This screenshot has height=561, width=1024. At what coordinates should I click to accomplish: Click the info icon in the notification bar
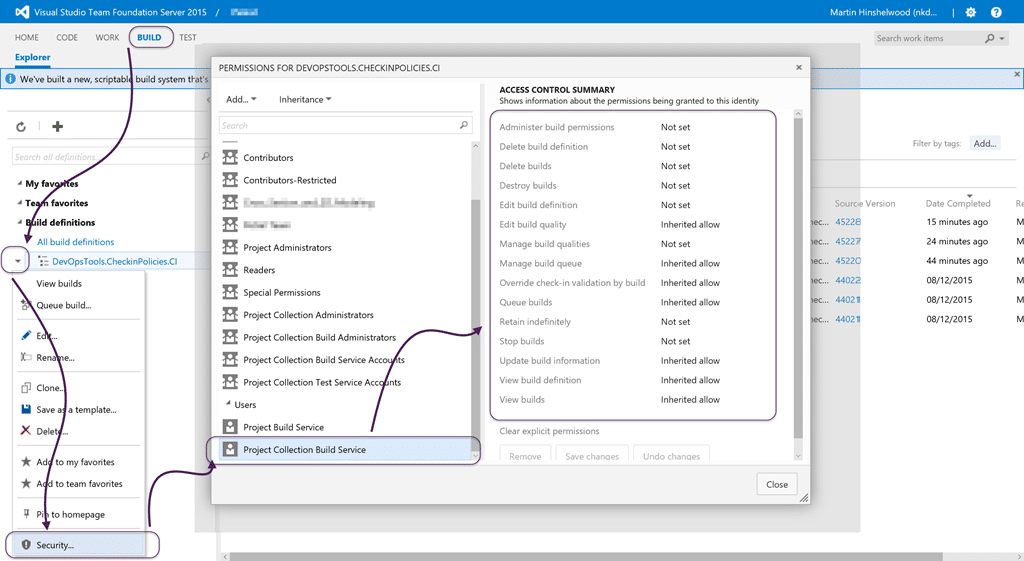pyautogui.click(x=10, y=79)
